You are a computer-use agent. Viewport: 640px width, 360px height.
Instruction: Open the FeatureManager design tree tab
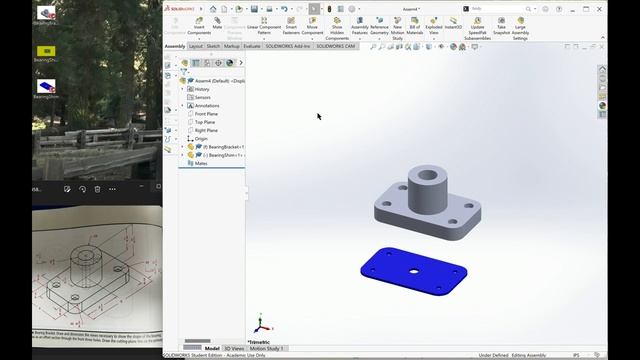click(184, 63)
